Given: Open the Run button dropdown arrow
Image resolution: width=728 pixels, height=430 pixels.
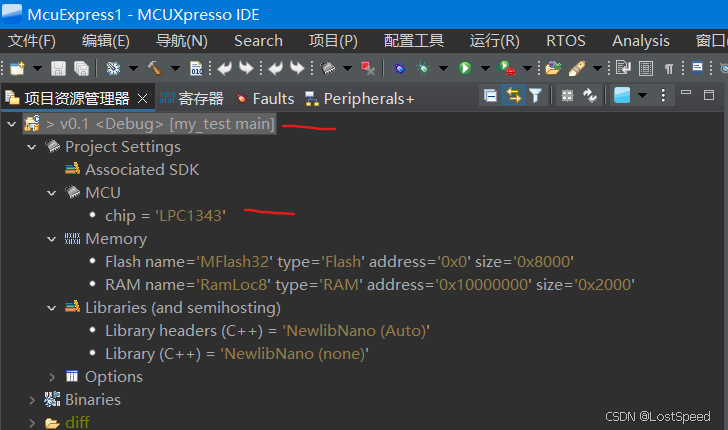Looking at the screenshot, I should [x=485, y=68].
